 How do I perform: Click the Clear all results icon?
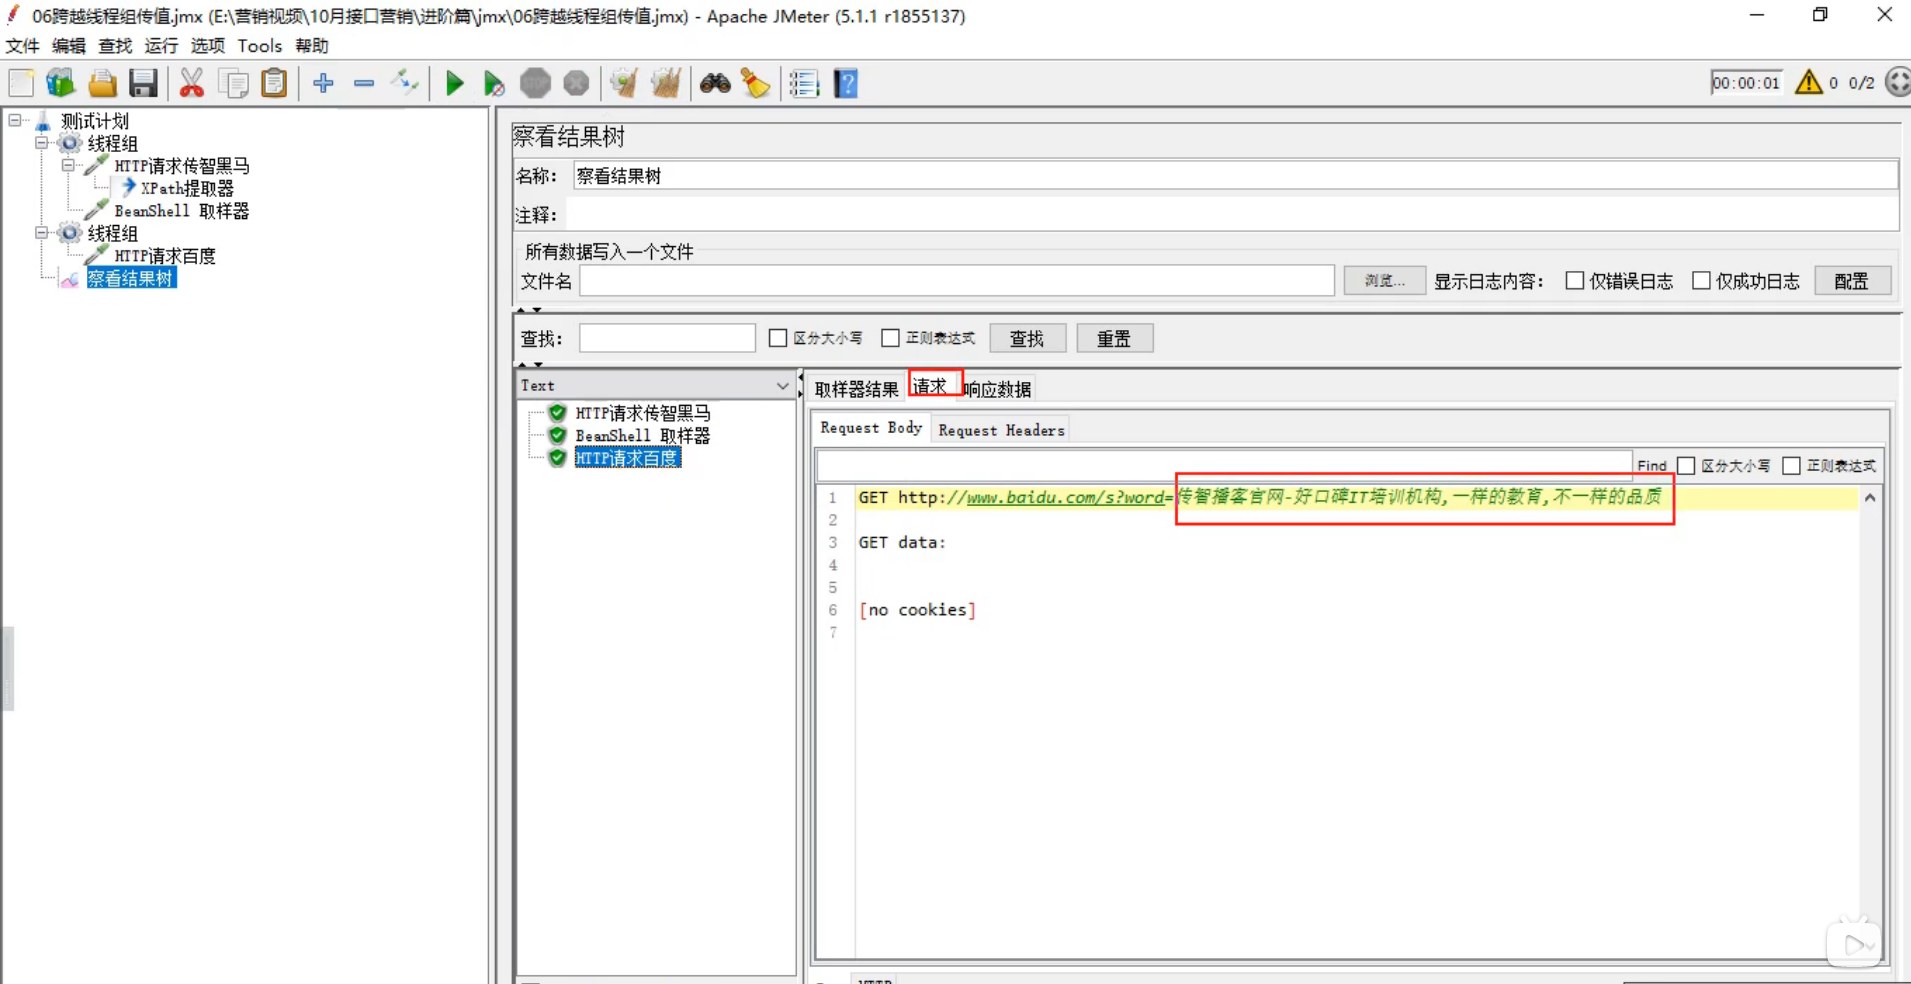pyautogui.click(x=666, y=83)
